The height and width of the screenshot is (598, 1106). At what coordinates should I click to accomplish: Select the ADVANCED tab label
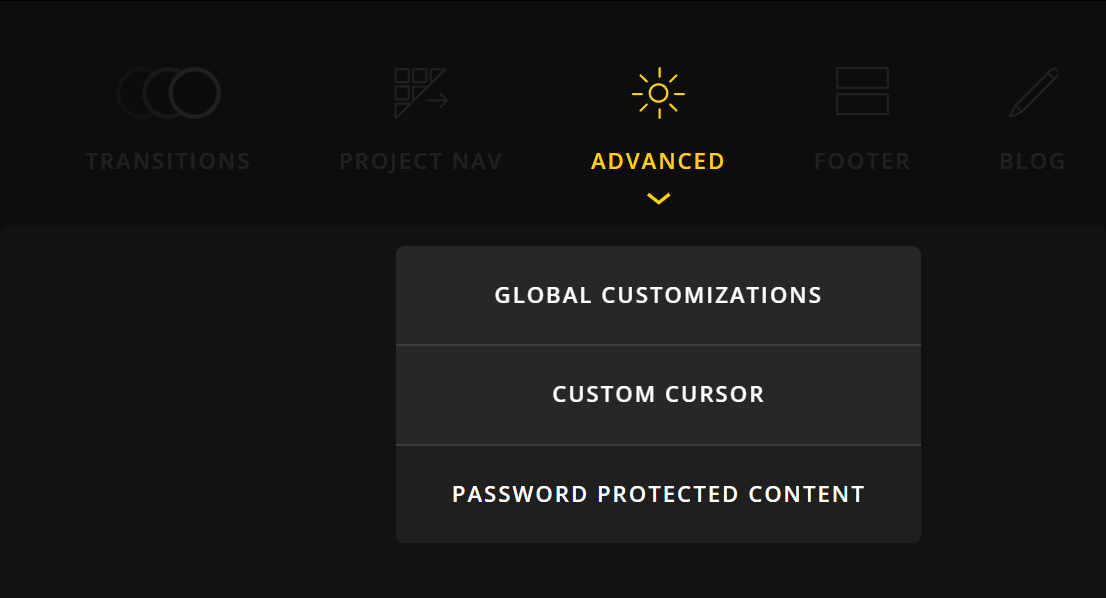(x=658, y=161)
